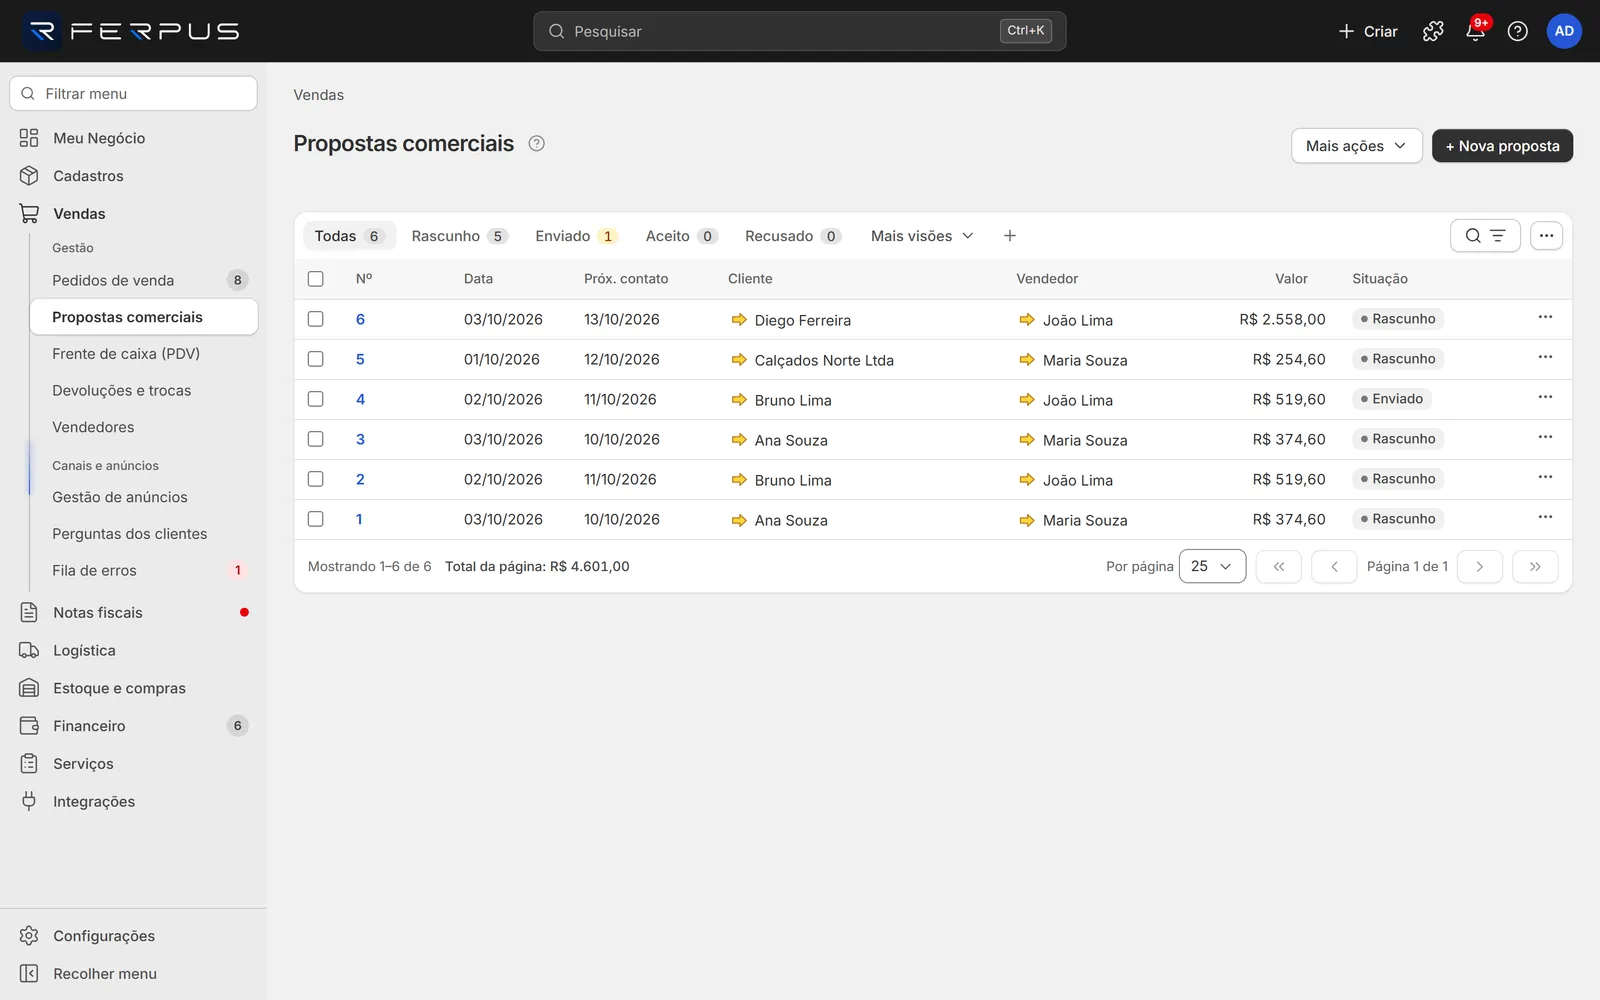Add a new view with plus icon
The width and height of the screenshot is (1600, 1000).
pyautogui.click(x=1010, y=236)
